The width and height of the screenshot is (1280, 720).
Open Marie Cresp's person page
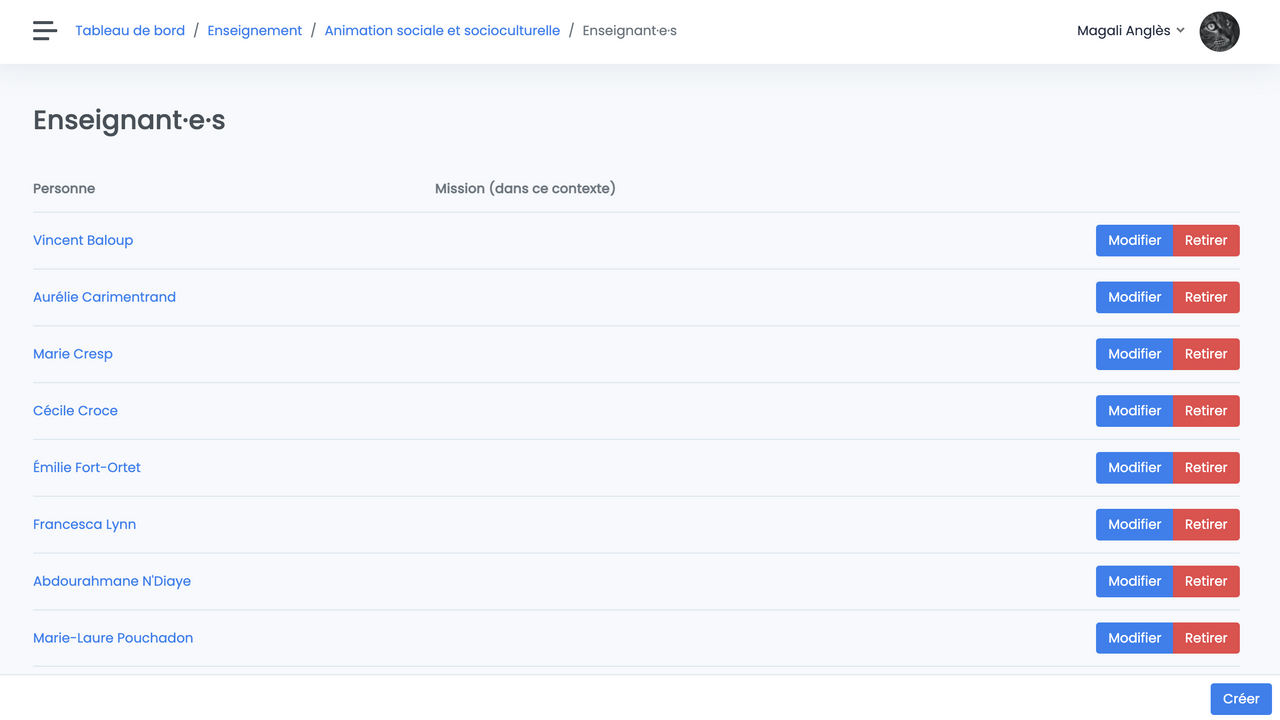(x=73, y=354)
